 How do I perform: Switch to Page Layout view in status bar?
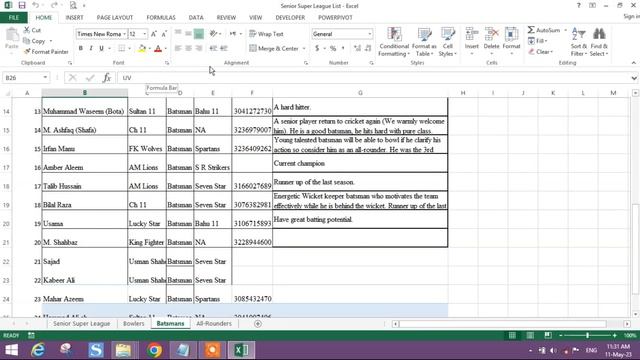point(530,335)
